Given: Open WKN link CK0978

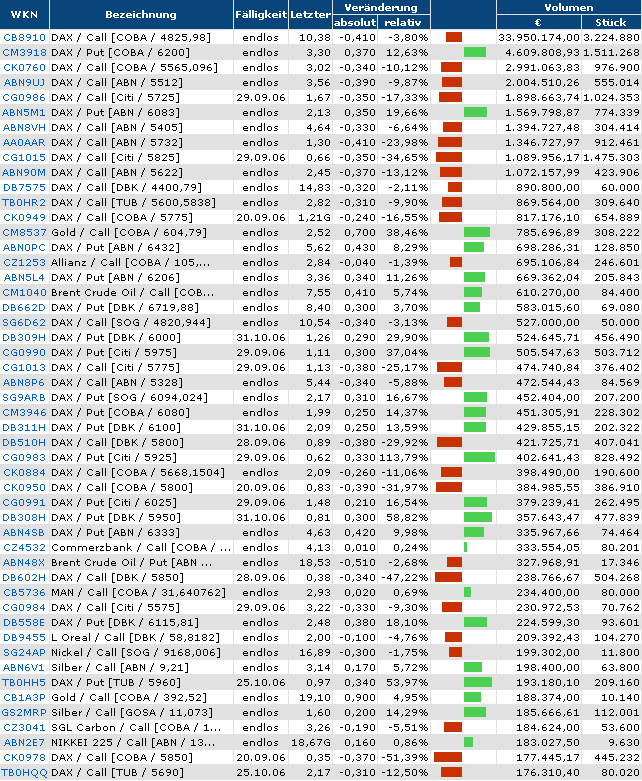Looking at the screenshot, I should tap(24, 758).
